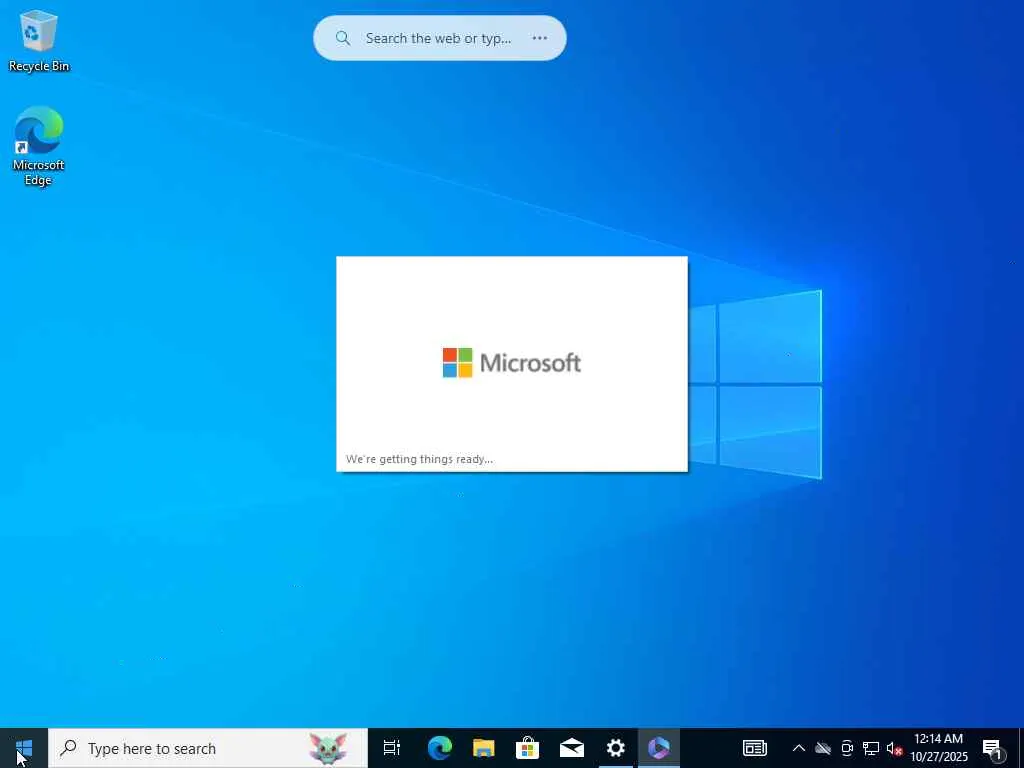The width and height of the screenshot is (1024, 768).
Task: Launch Microsoft Edge from the taskbar
Action: [x=440, y=748]
